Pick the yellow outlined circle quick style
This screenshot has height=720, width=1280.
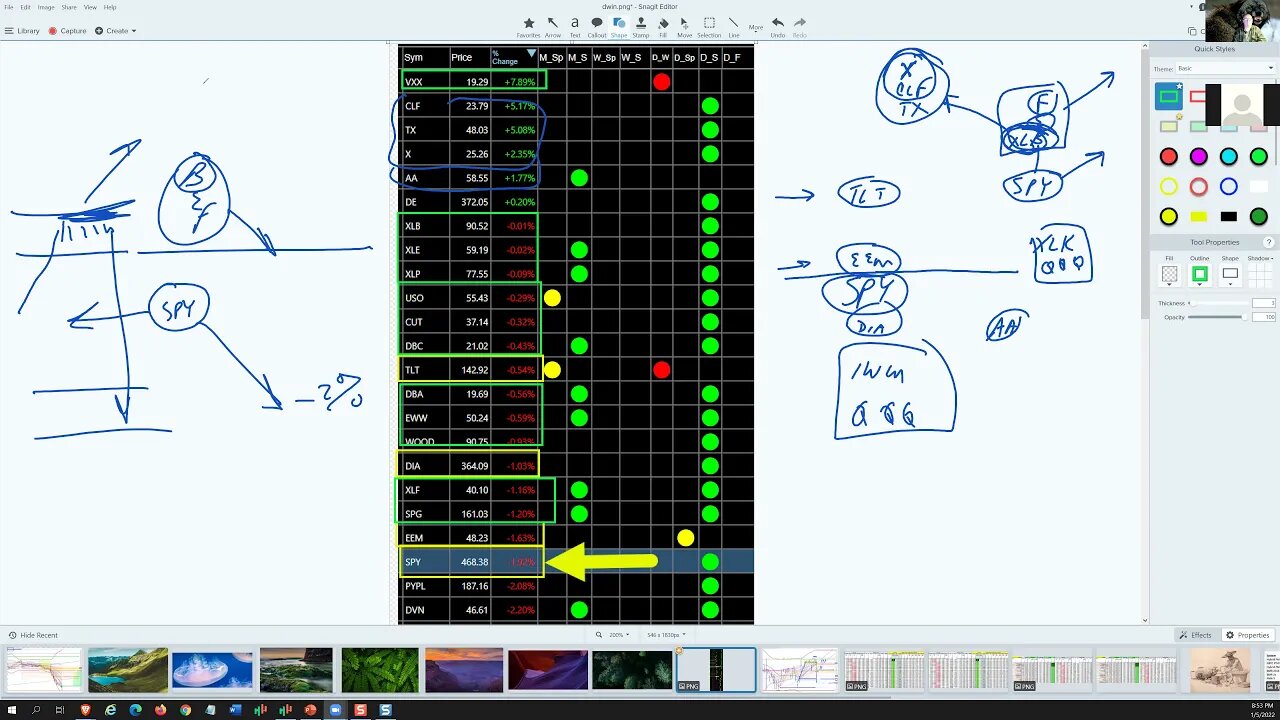[1169, 186]
